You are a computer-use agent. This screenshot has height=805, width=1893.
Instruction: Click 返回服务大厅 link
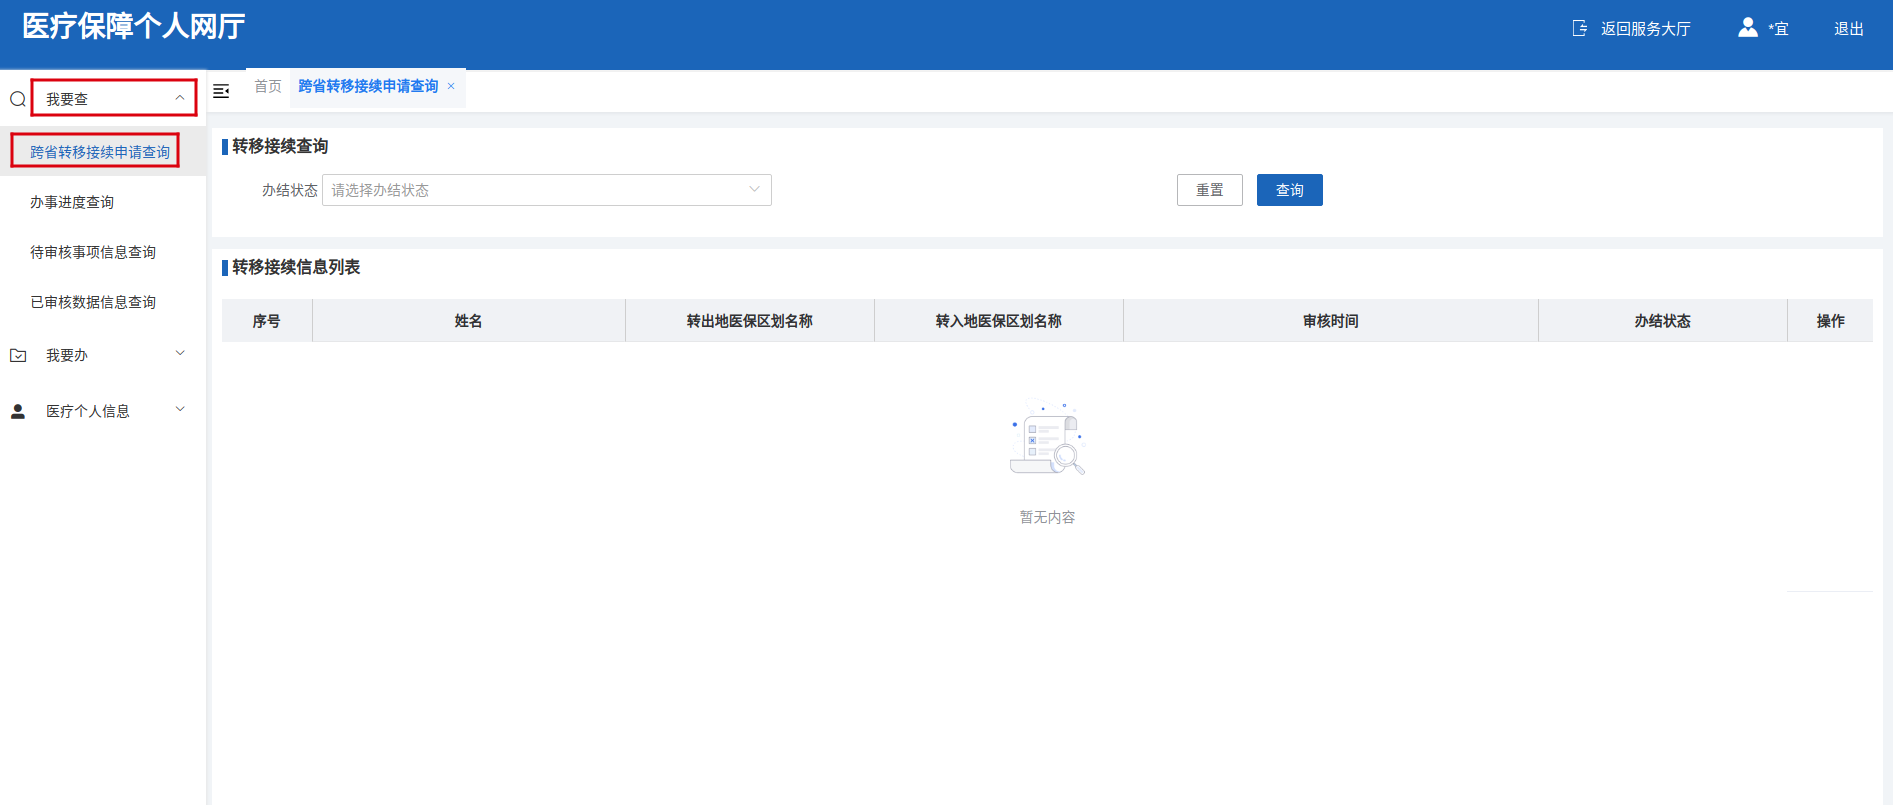1646,29
